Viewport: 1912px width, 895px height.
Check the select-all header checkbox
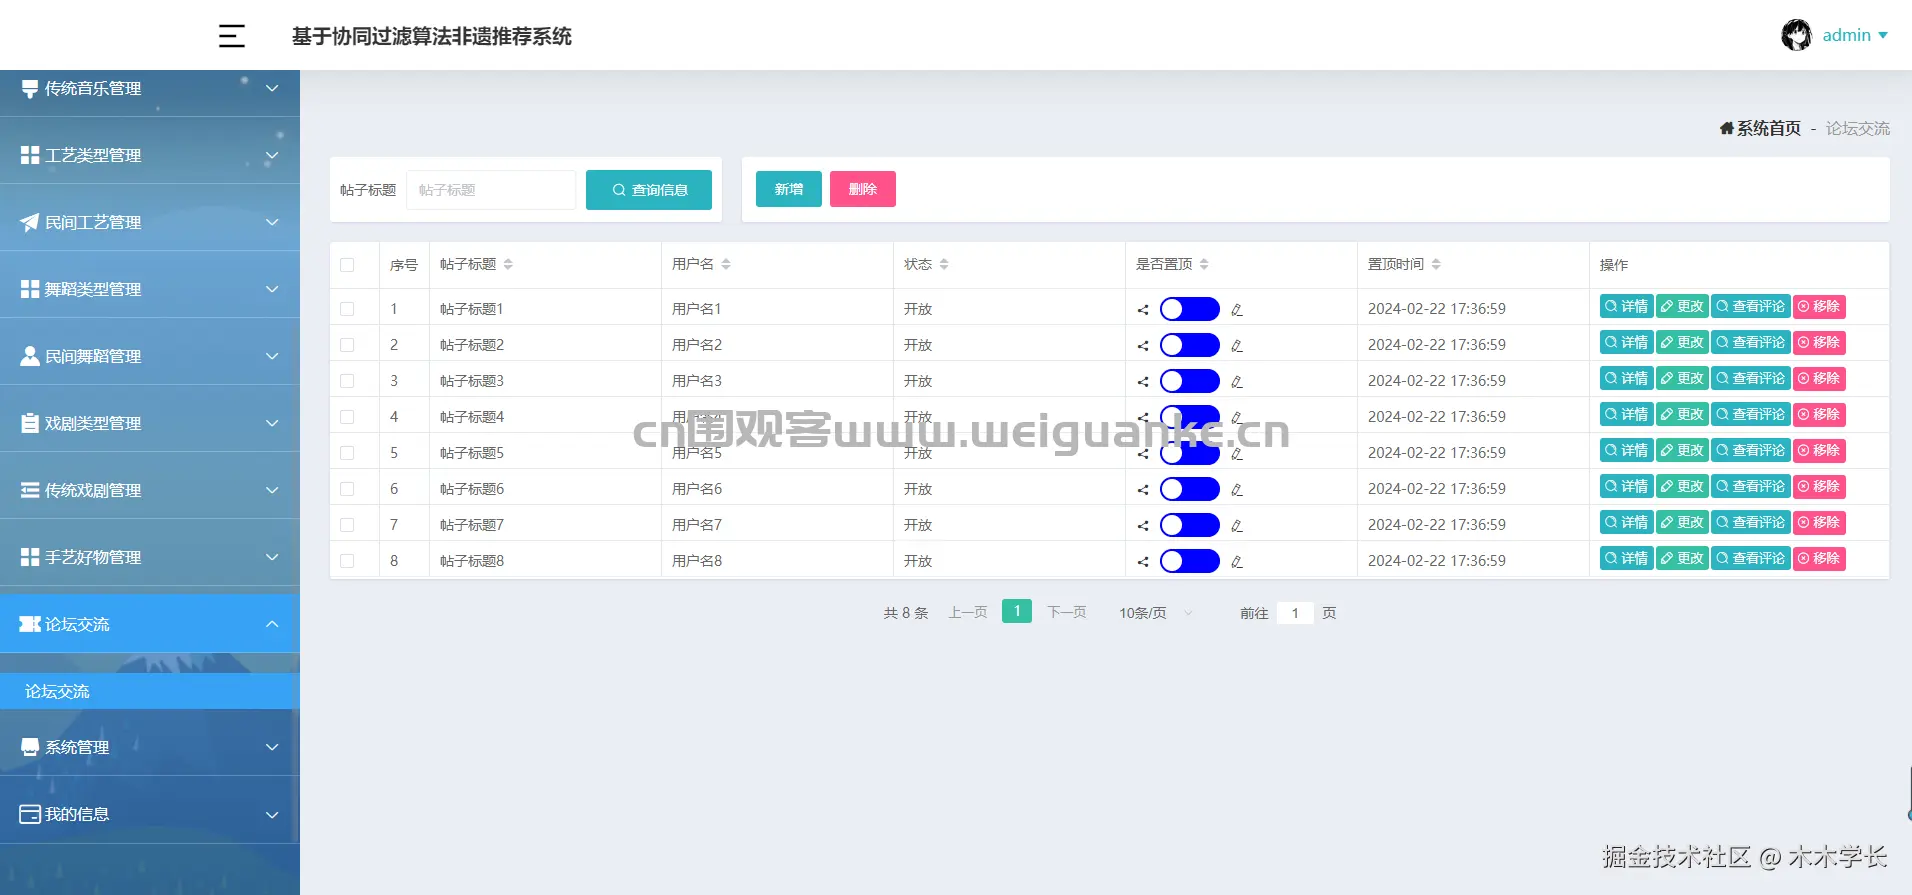coord(347,265)
